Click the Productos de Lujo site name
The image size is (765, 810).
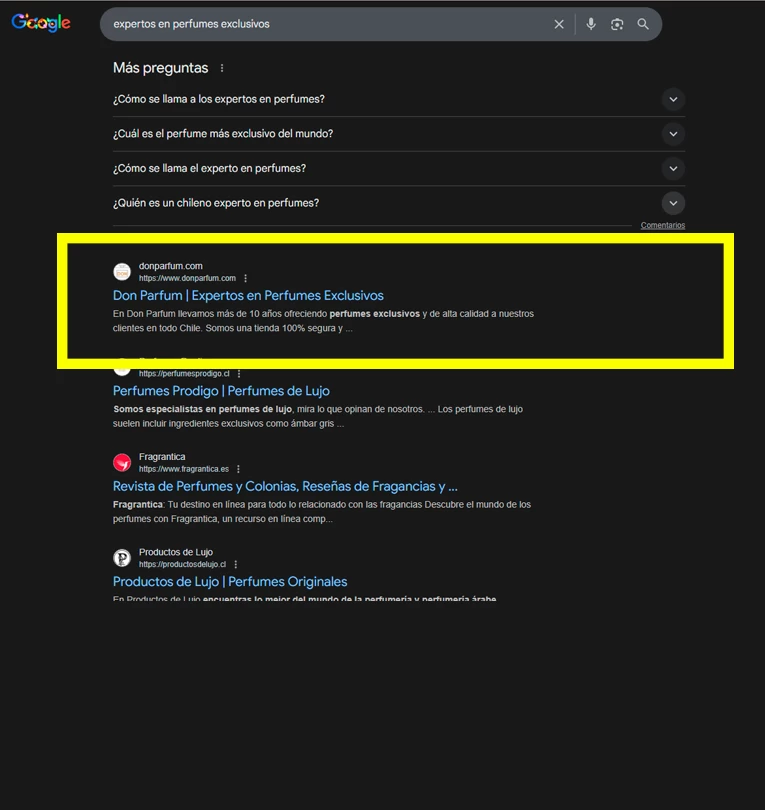coord(176,552)
